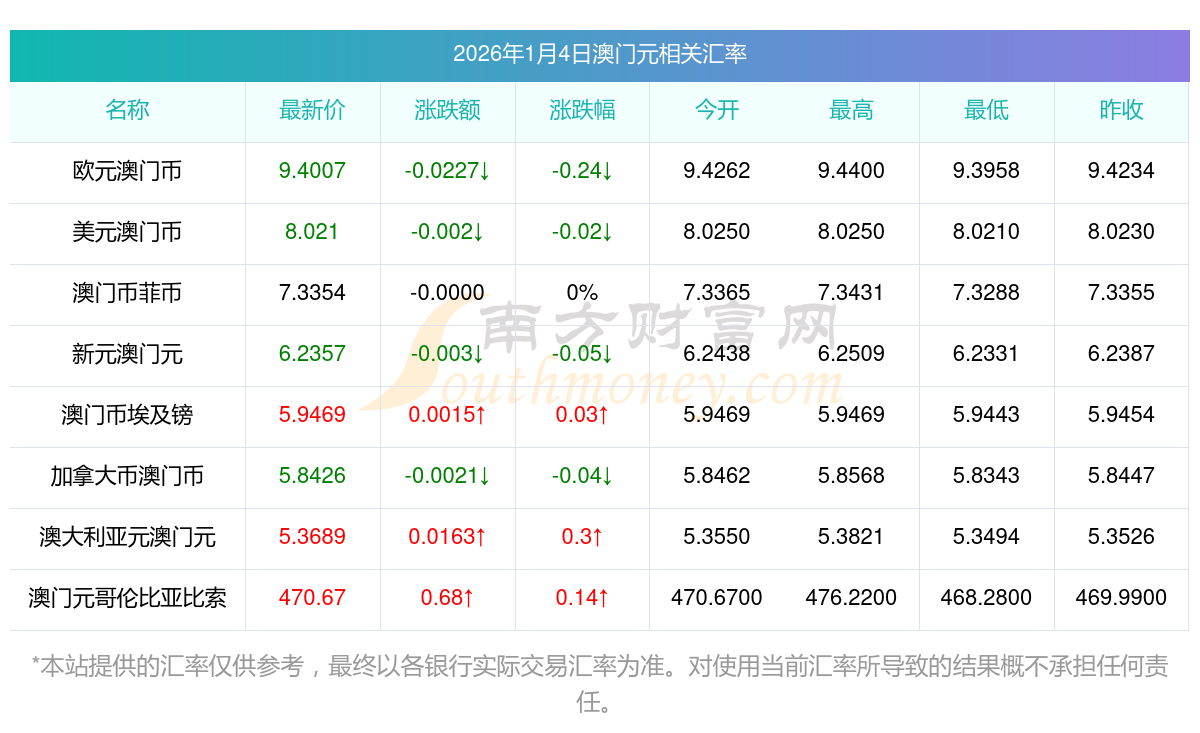
Task: Click change percent 0%
Action: point(582,293)
